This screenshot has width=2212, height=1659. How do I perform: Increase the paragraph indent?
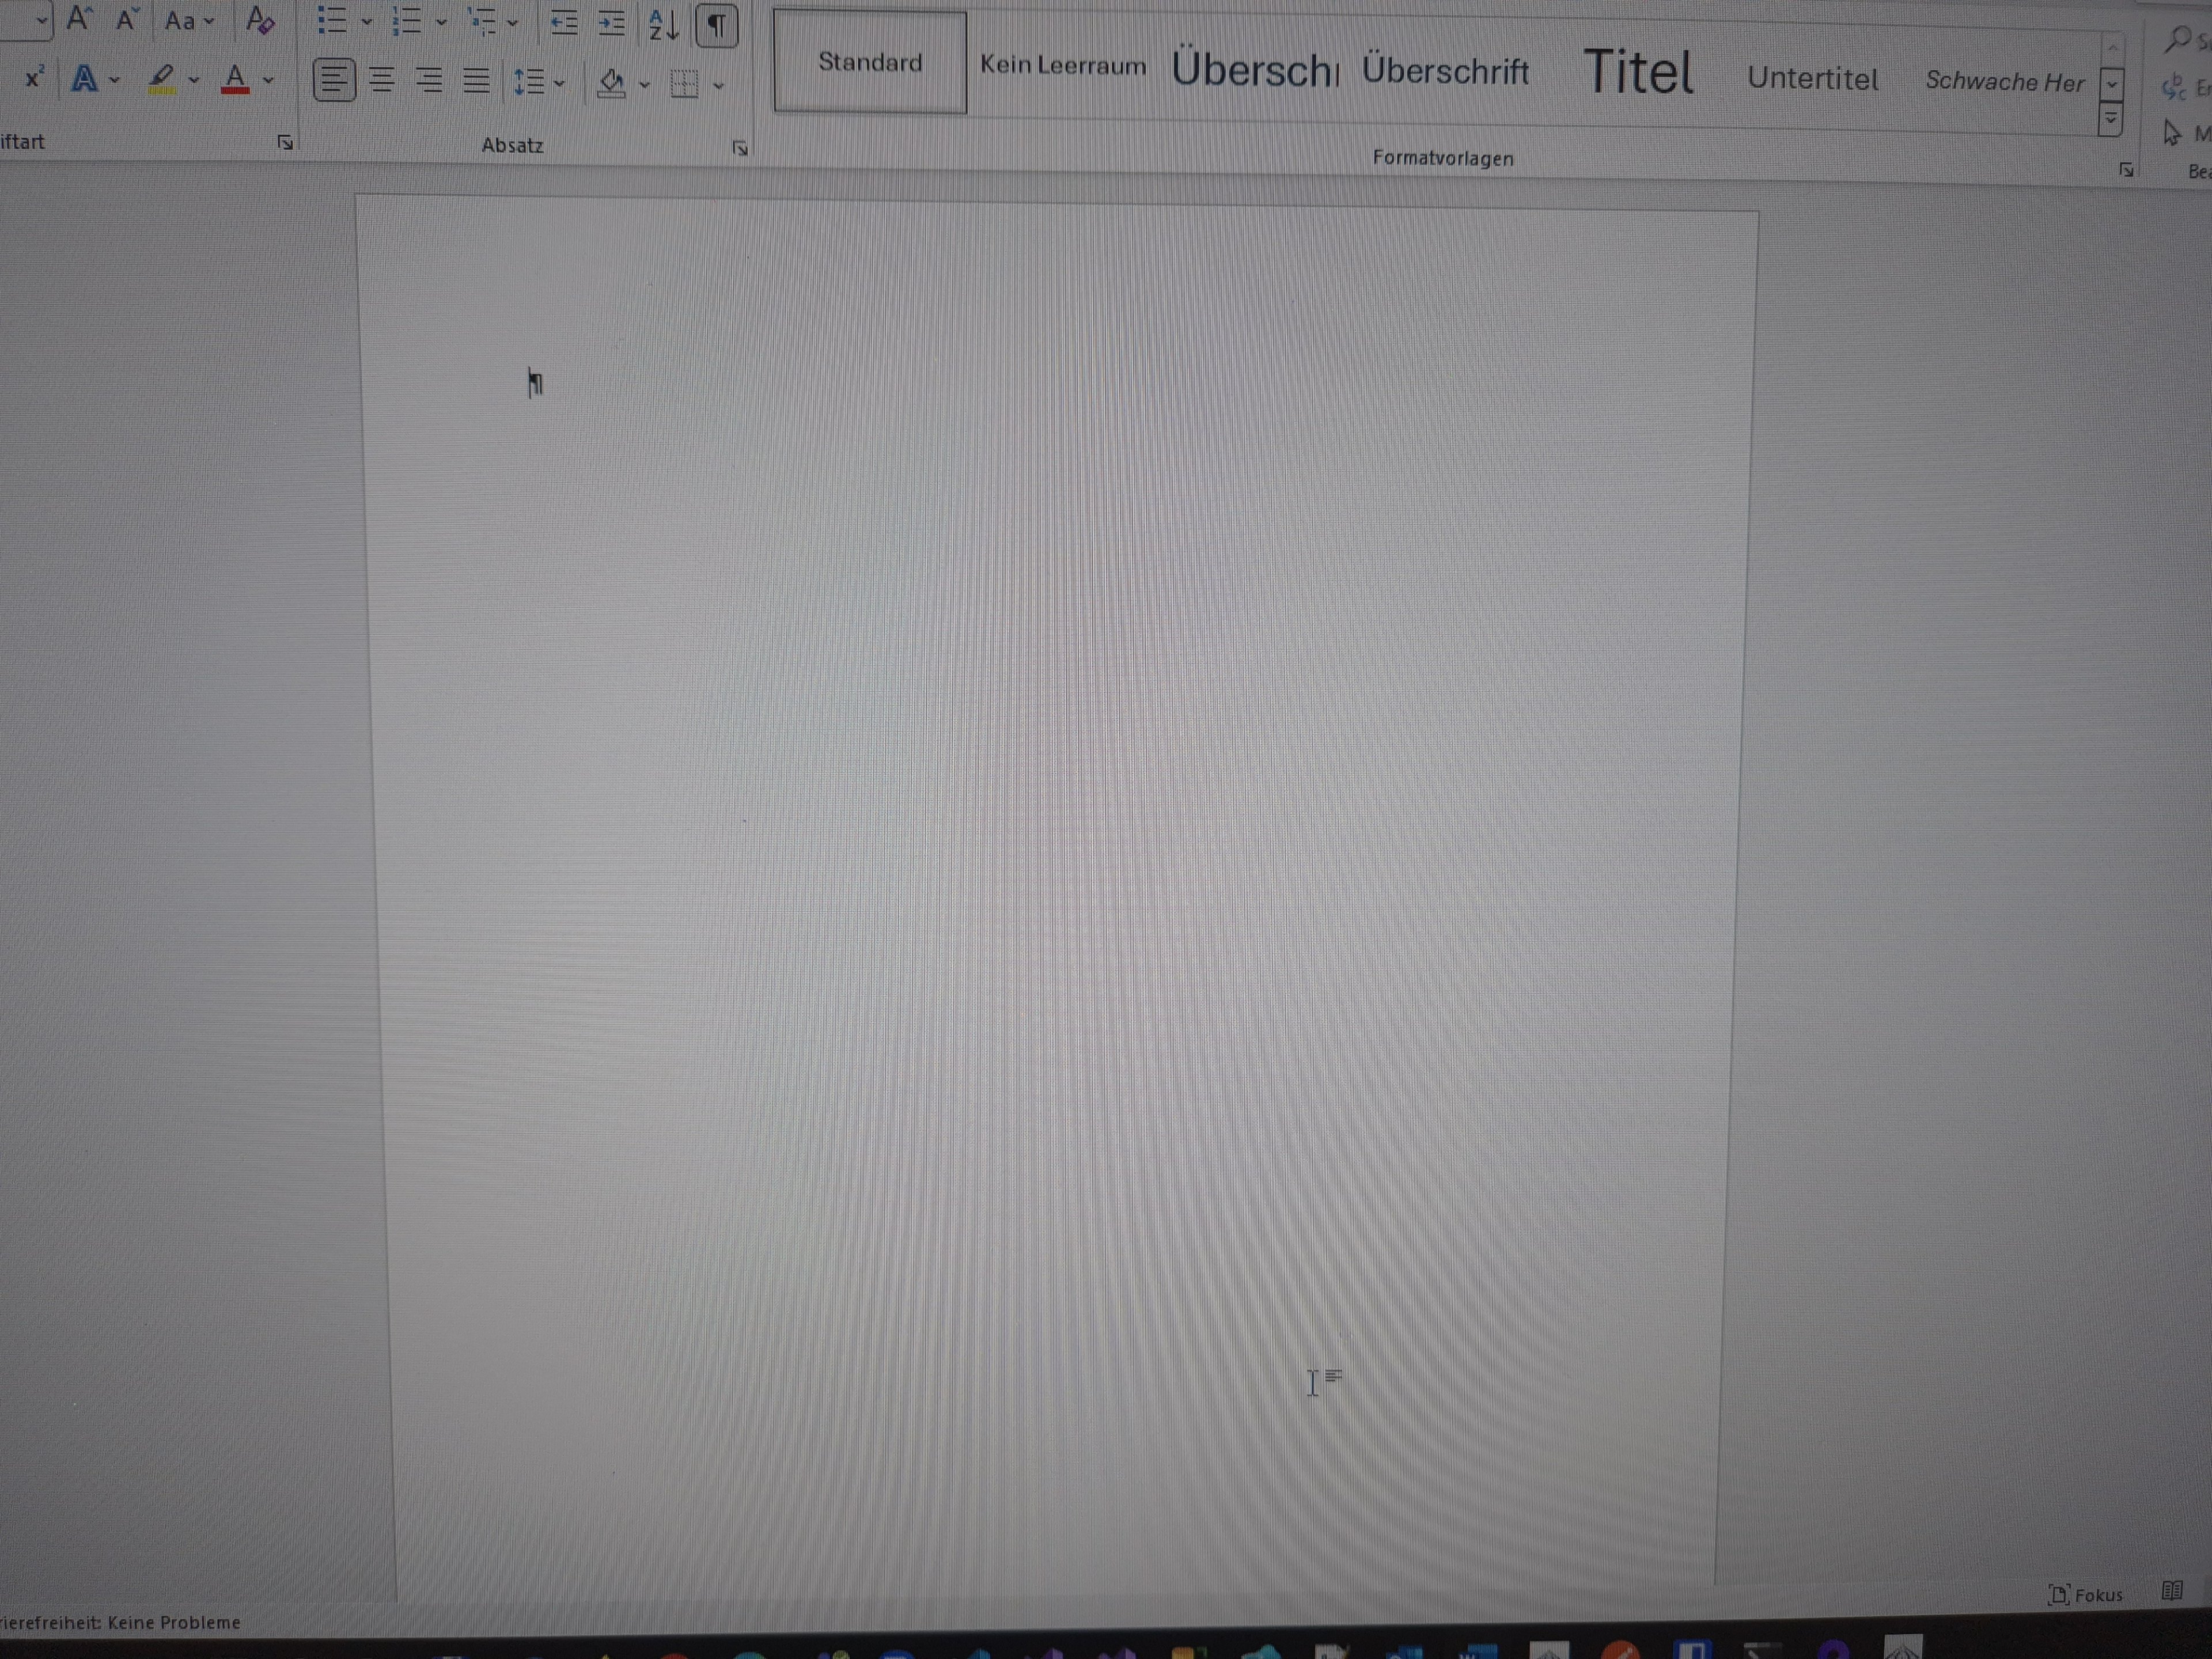tap(611, 23)
